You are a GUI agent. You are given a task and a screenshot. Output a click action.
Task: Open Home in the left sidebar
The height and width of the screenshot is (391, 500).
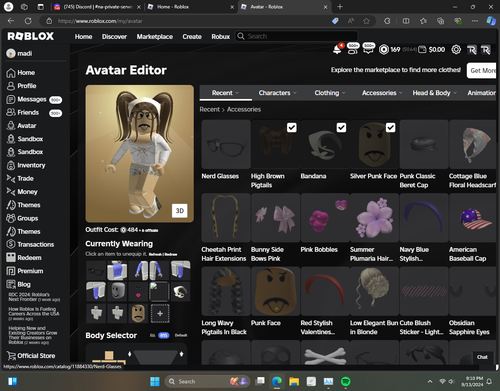(x=21, y=73)
